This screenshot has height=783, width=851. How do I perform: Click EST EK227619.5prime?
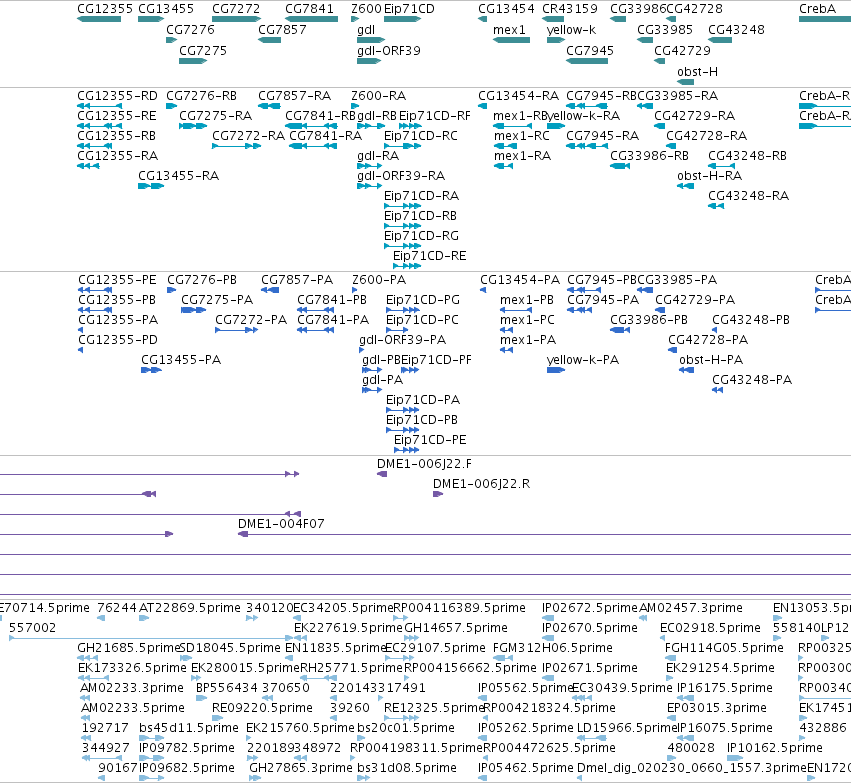click(x=348, y=628)
